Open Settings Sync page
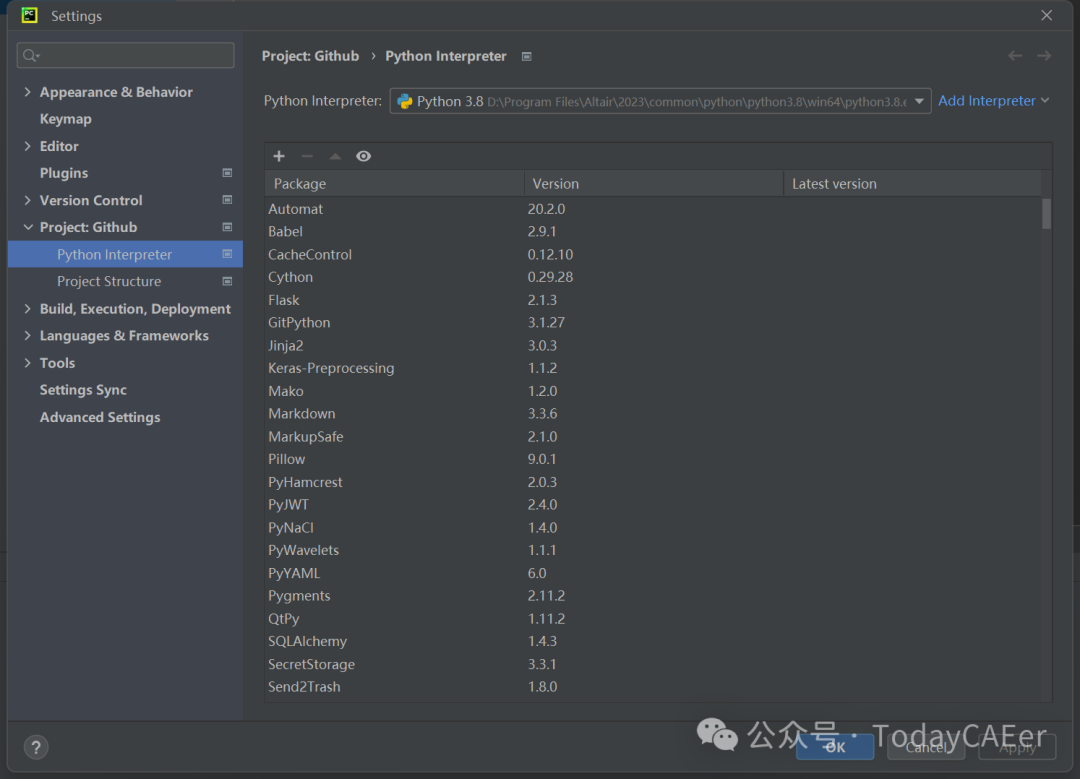Screen dimensions: 1080x779 (83, 390)
